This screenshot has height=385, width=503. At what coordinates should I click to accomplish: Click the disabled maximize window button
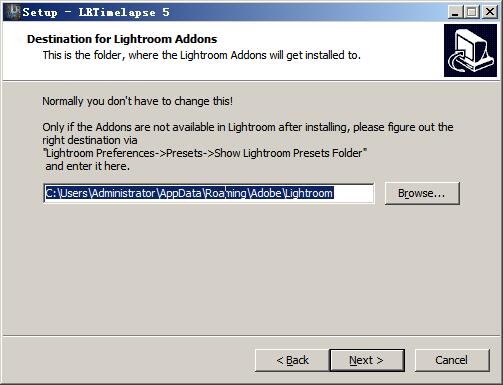(471, 12)
